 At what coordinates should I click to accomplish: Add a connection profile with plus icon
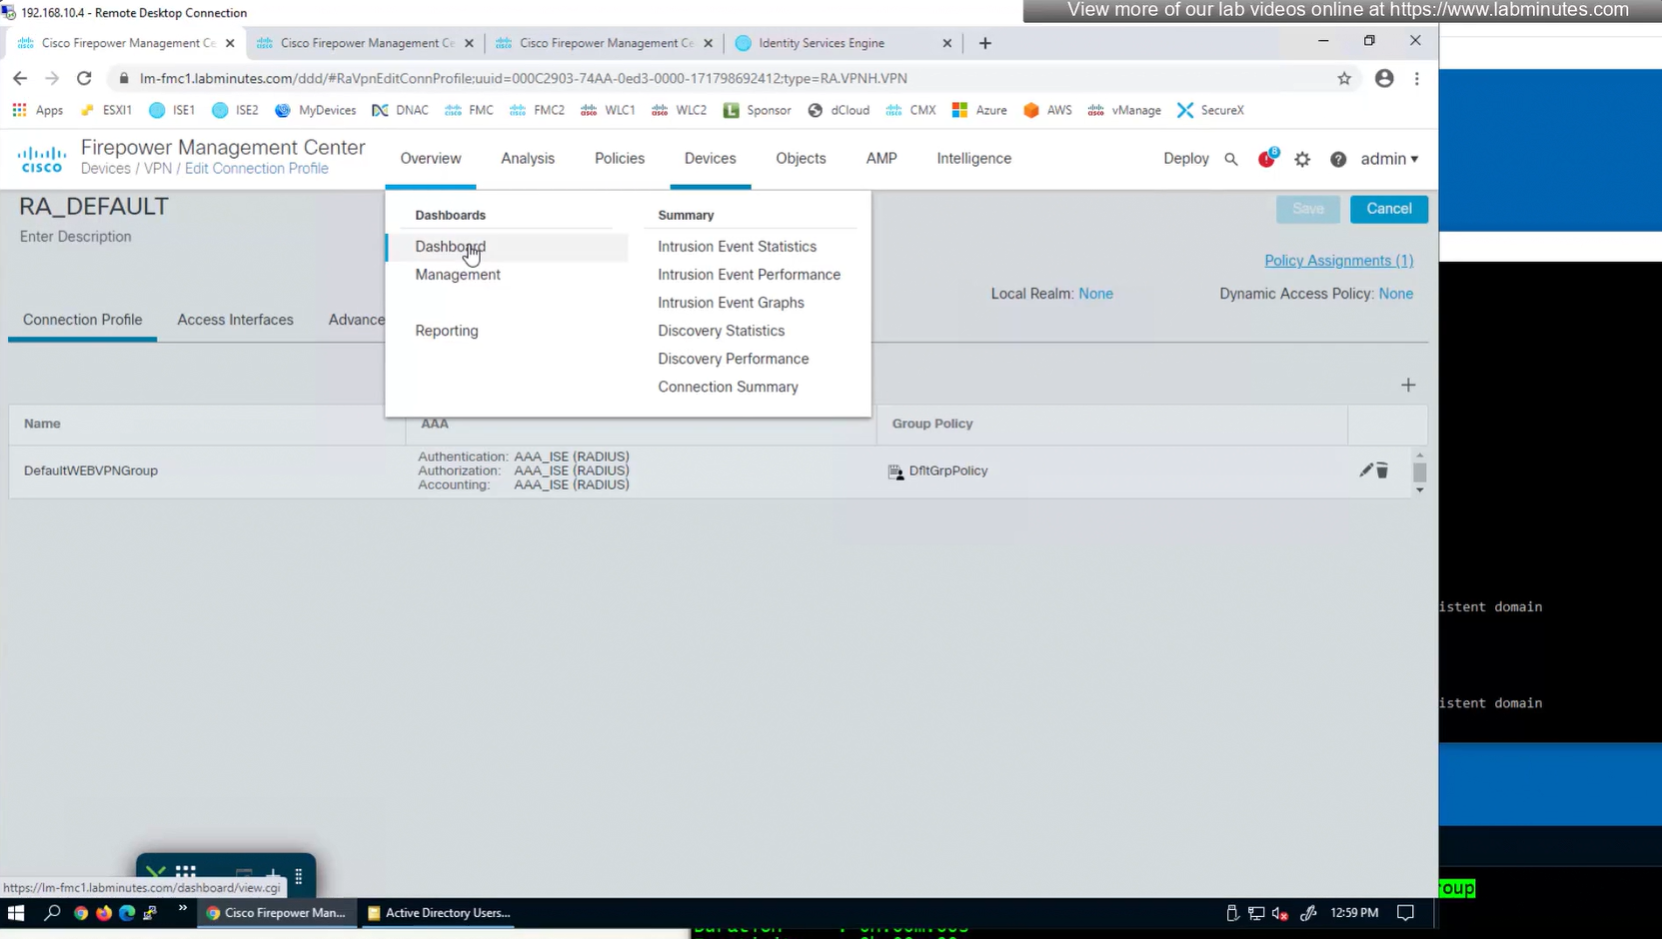click(x=1408, y=385)
